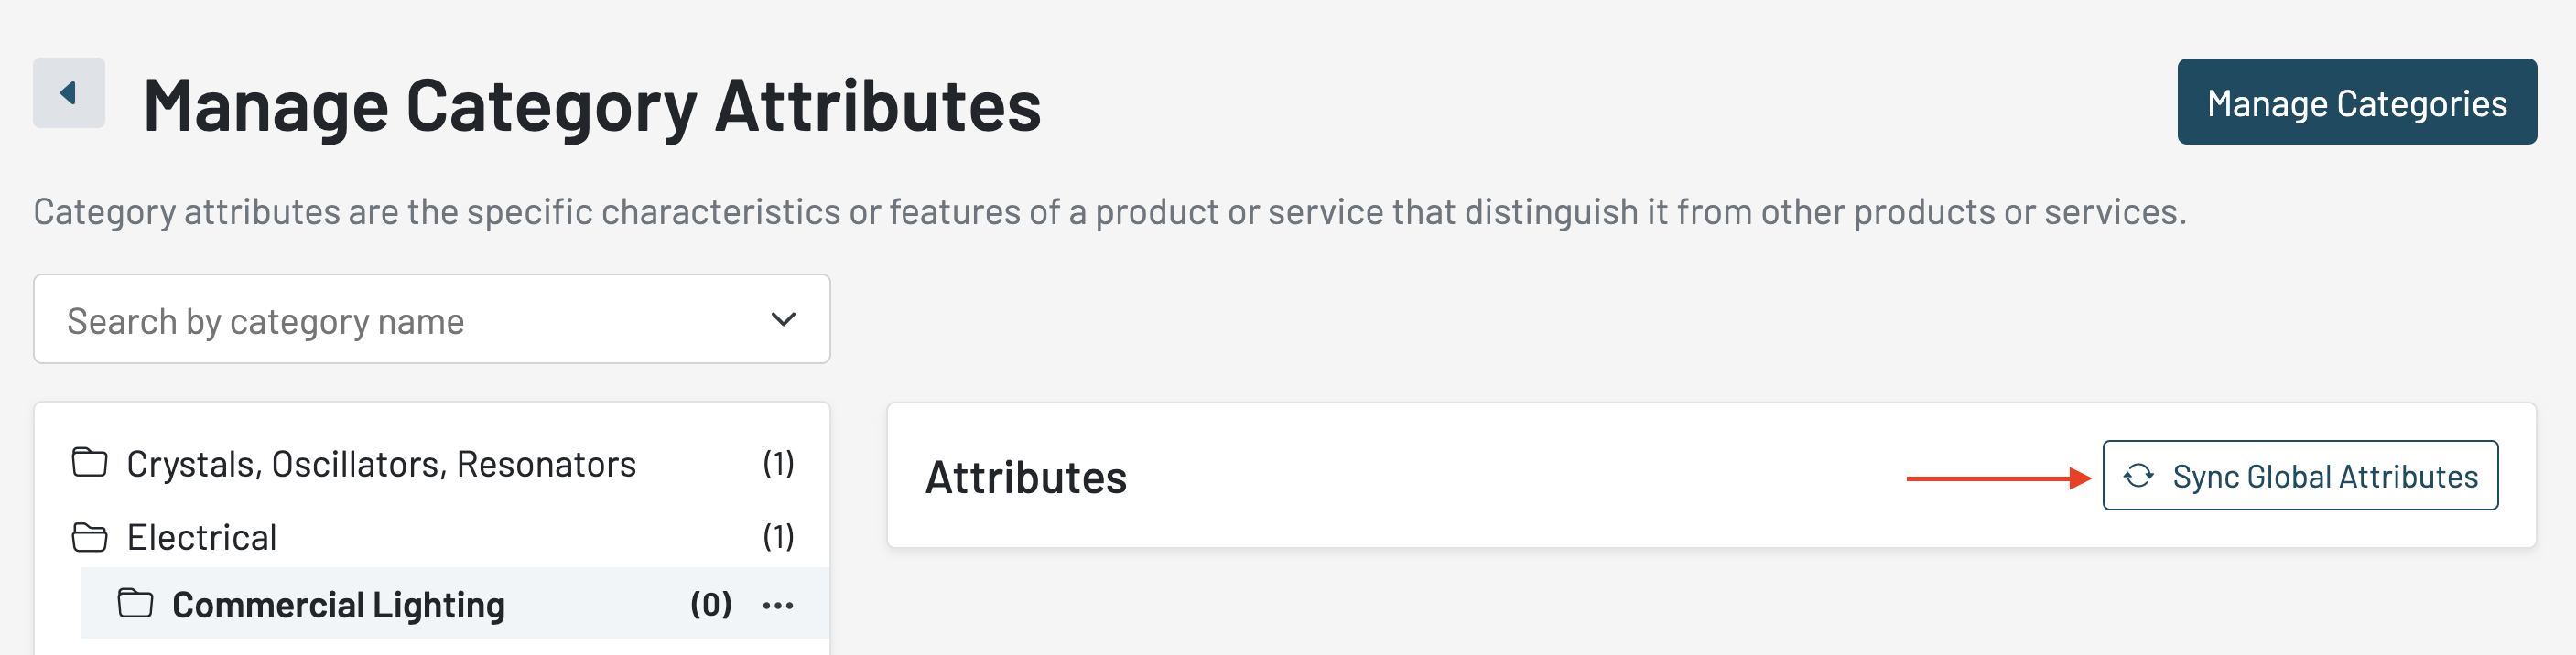Select Crystals, Oscillators, Resonators category

(x=380, y=464)
